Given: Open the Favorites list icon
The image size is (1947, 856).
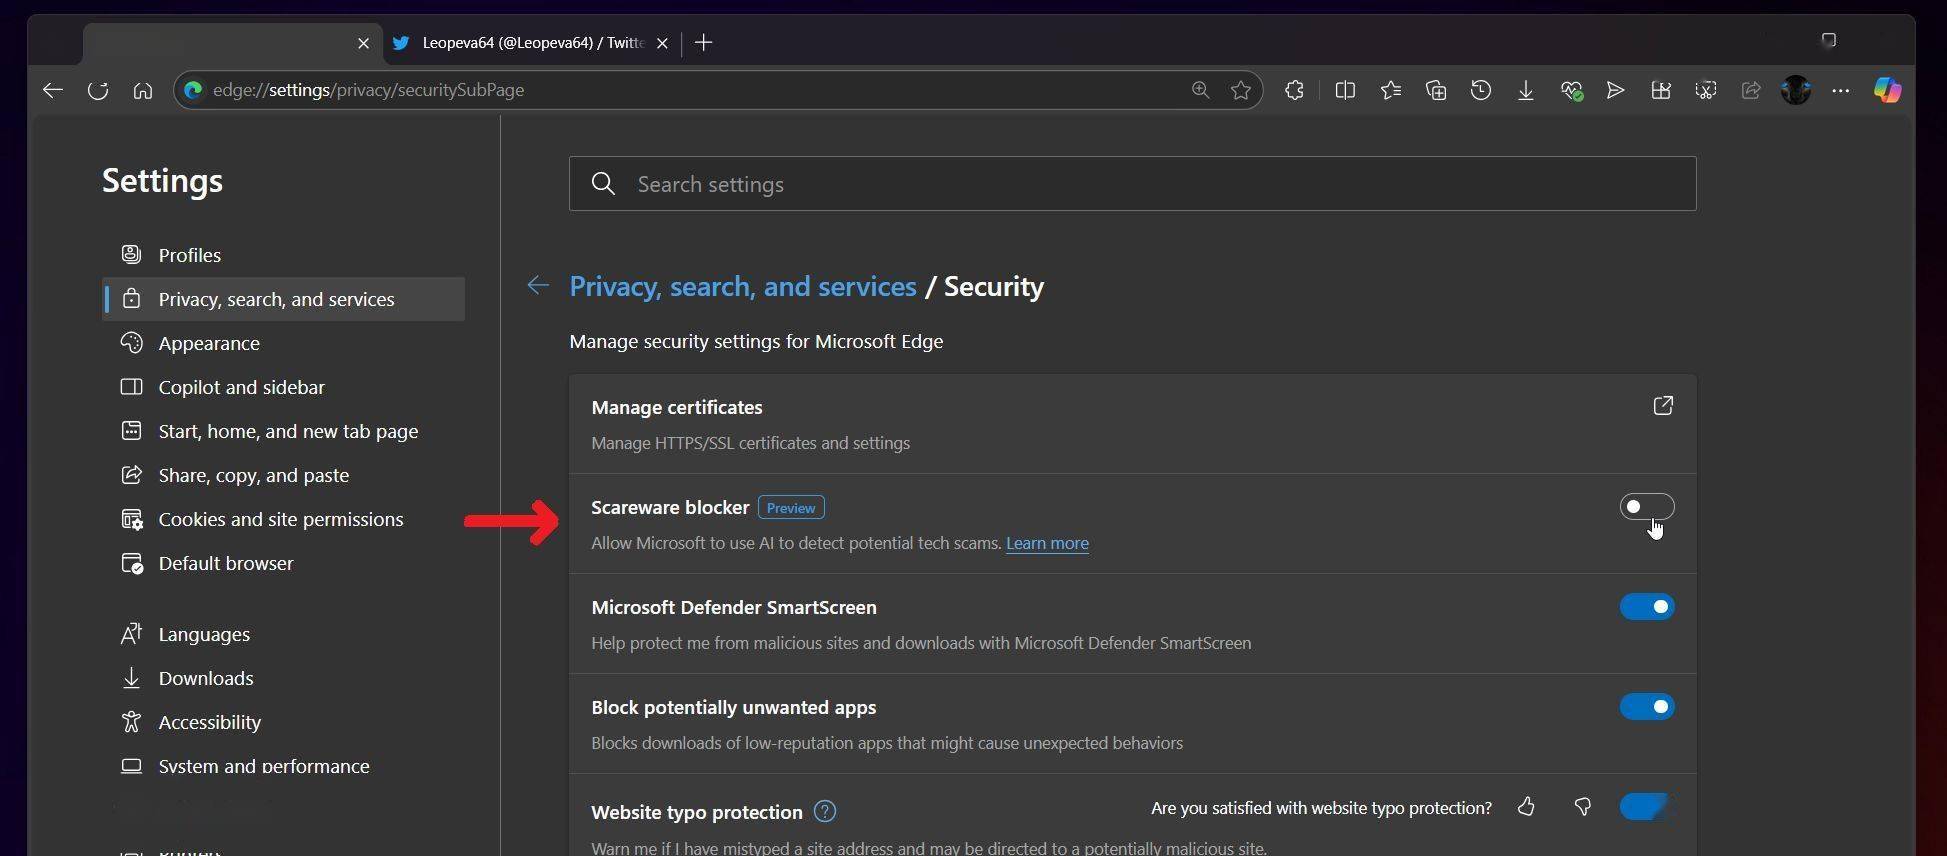Looking at the screenshot, I should tap(1390, 90).
